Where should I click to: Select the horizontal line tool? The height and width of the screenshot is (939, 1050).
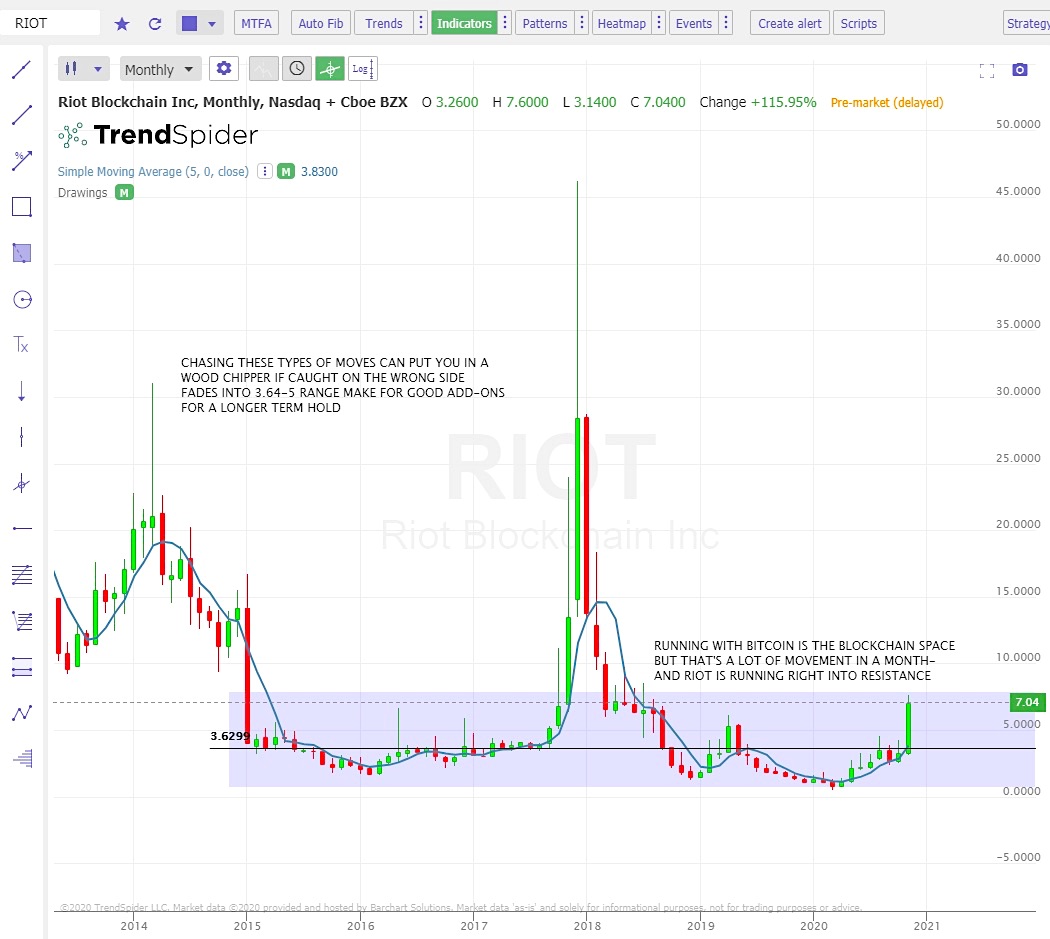pos(21,529)
